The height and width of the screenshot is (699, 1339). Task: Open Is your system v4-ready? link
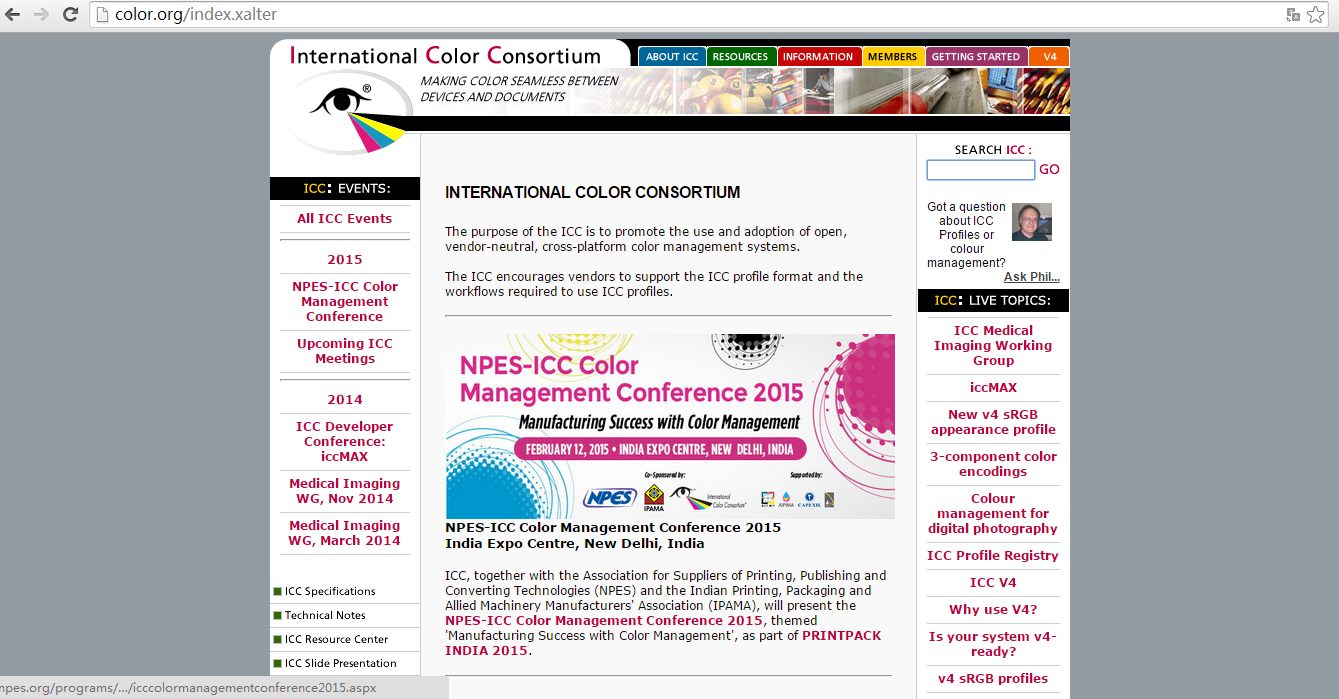[x=993, y=644]
